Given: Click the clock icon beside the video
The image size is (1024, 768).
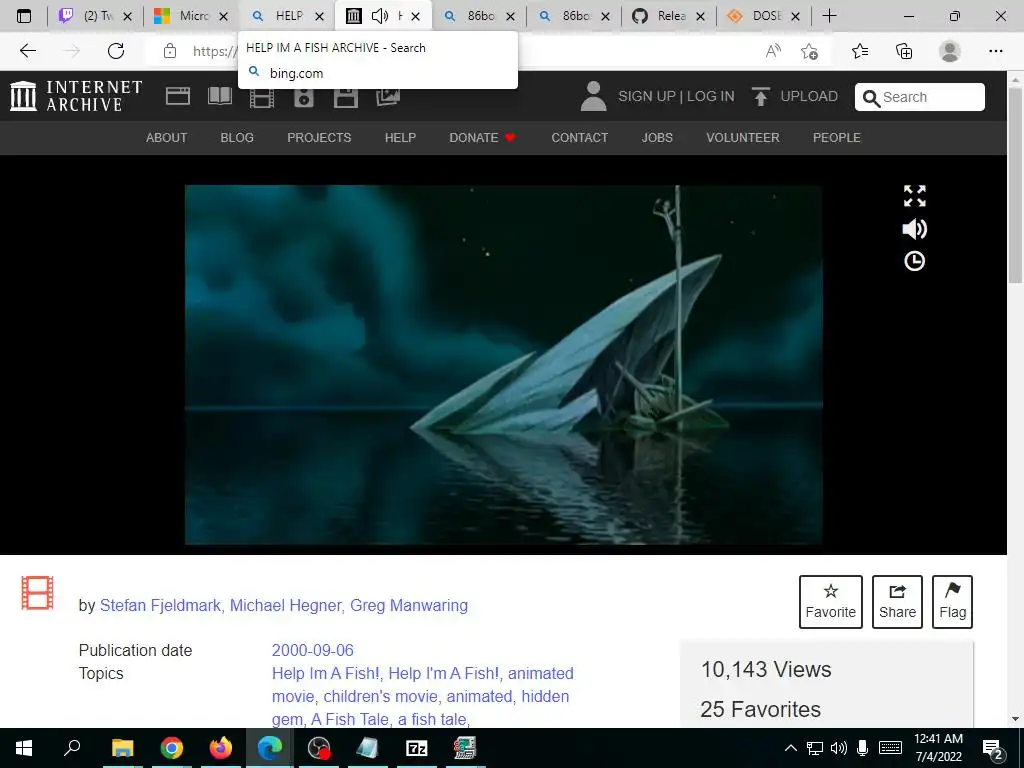Looking at the screenshot, I should [914, 261].
